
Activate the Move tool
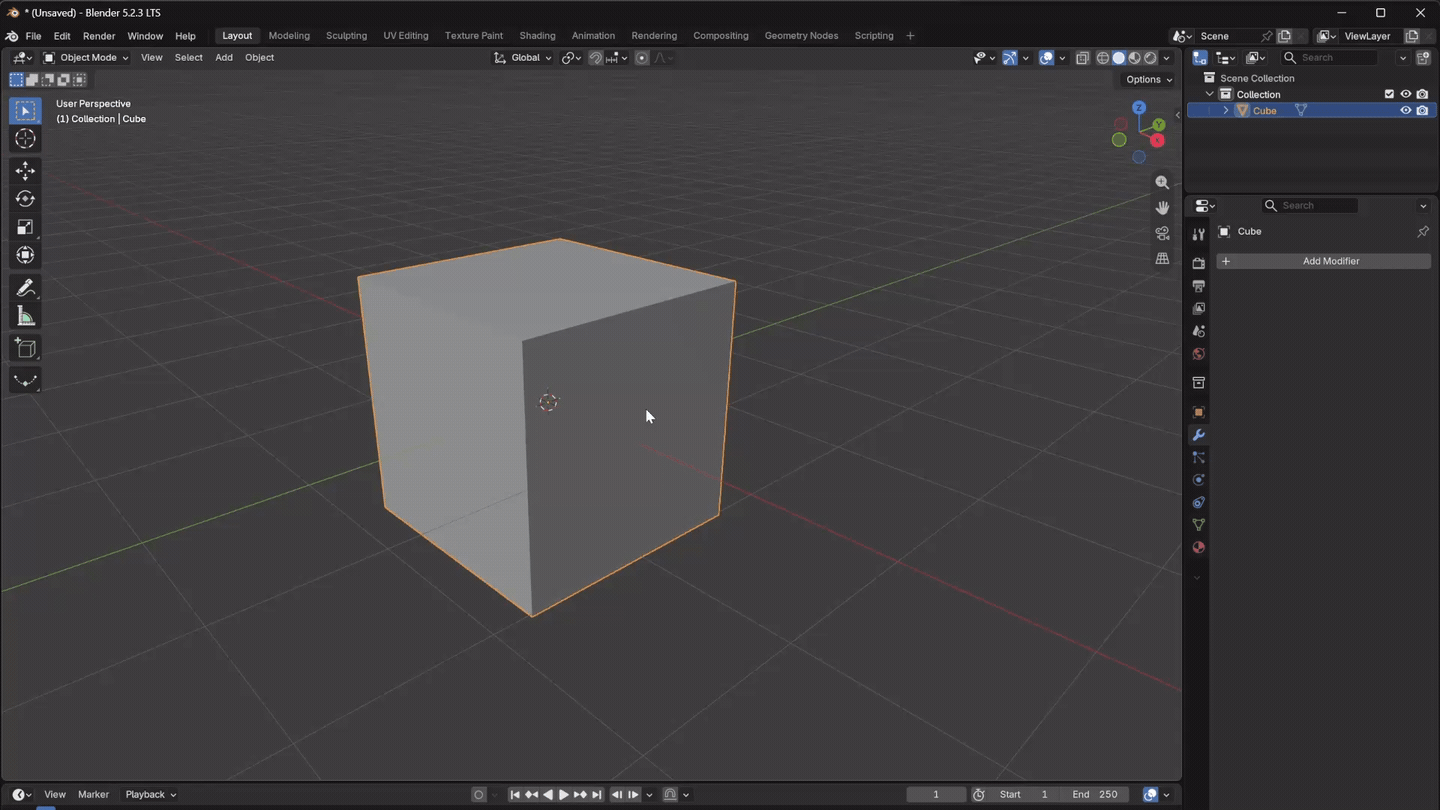25,171
